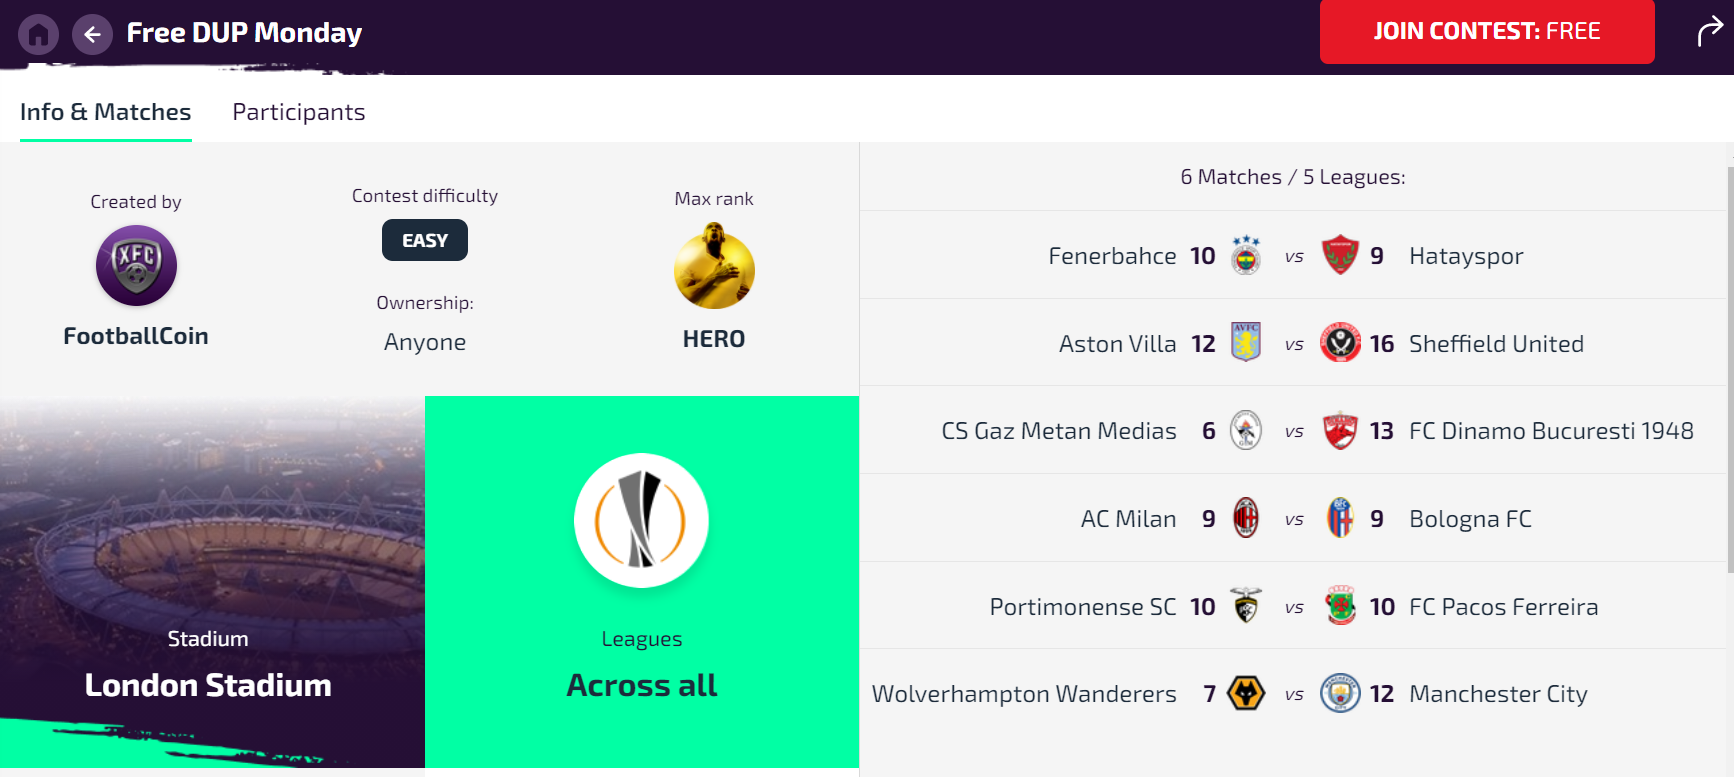Open the Info & Matches tab
Image resolution: width=1734 pixels, height=777 pixels.
[106, 112]
